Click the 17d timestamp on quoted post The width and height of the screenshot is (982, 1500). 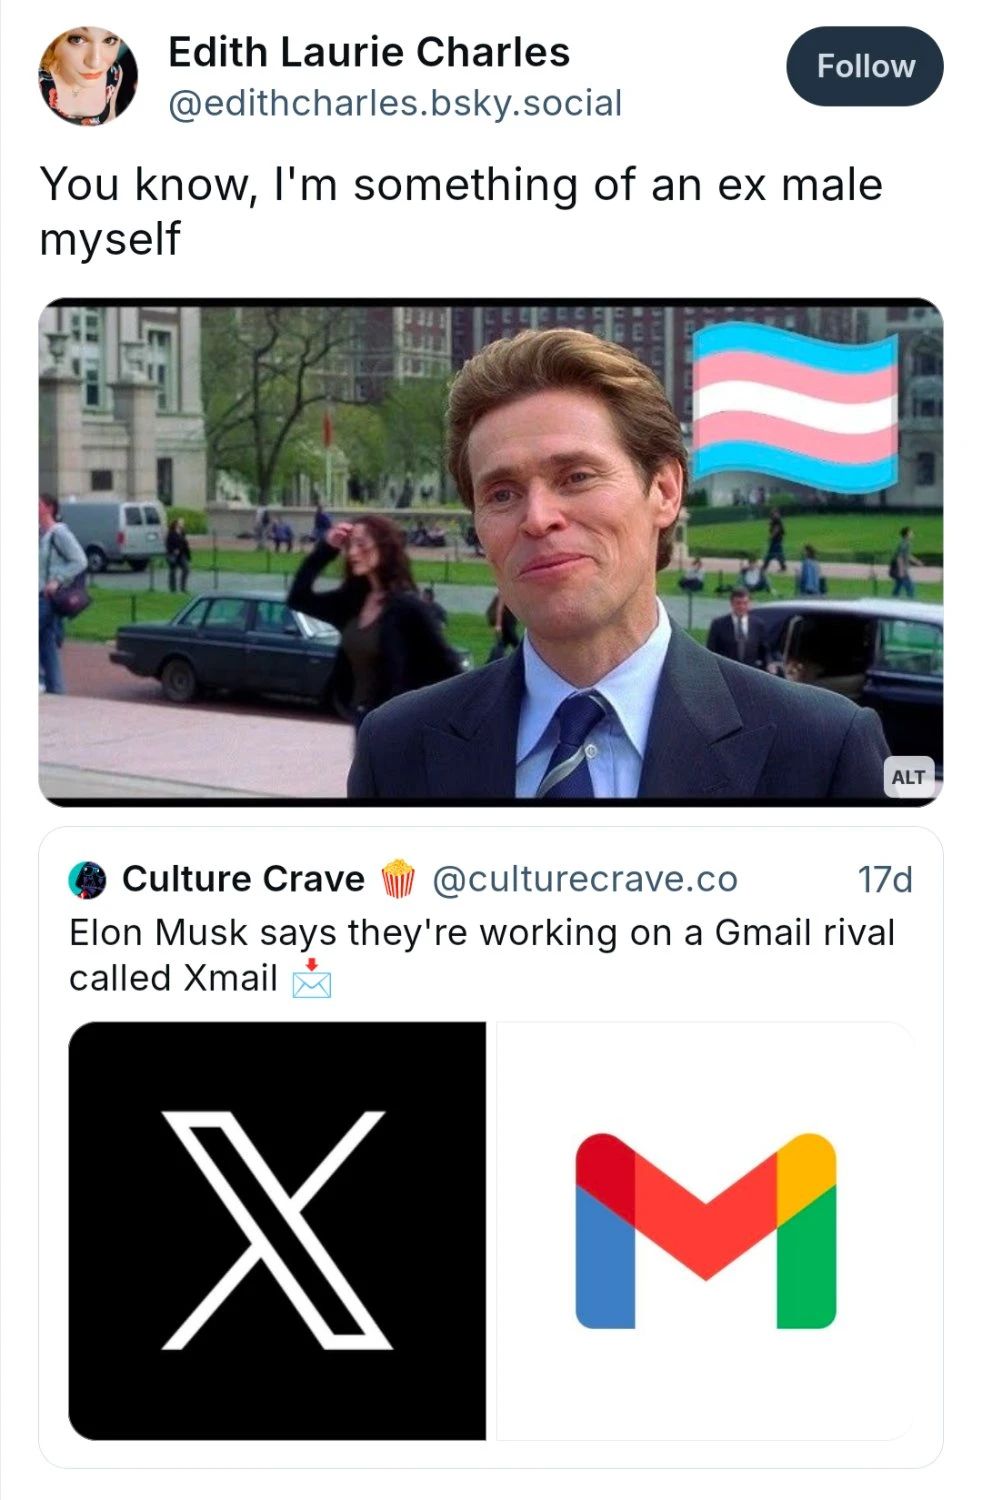(884, 879)
